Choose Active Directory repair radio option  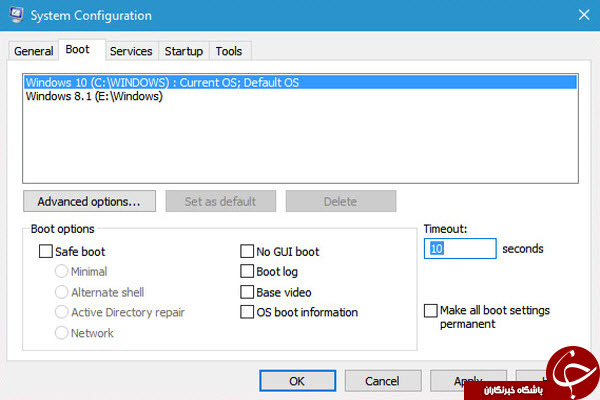point(61,312)
